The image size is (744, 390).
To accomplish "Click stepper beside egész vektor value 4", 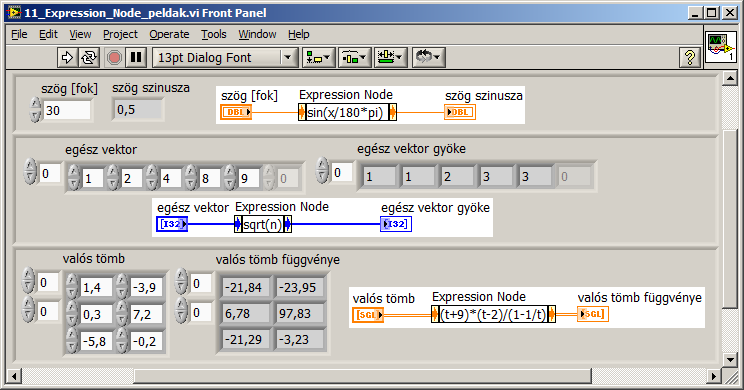I will [x=152, y=177].
